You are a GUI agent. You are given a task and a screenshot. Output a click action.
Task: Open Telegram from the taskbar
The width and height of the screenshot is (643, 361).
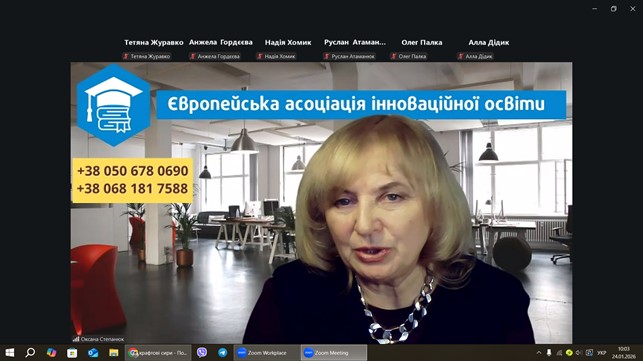222,353
